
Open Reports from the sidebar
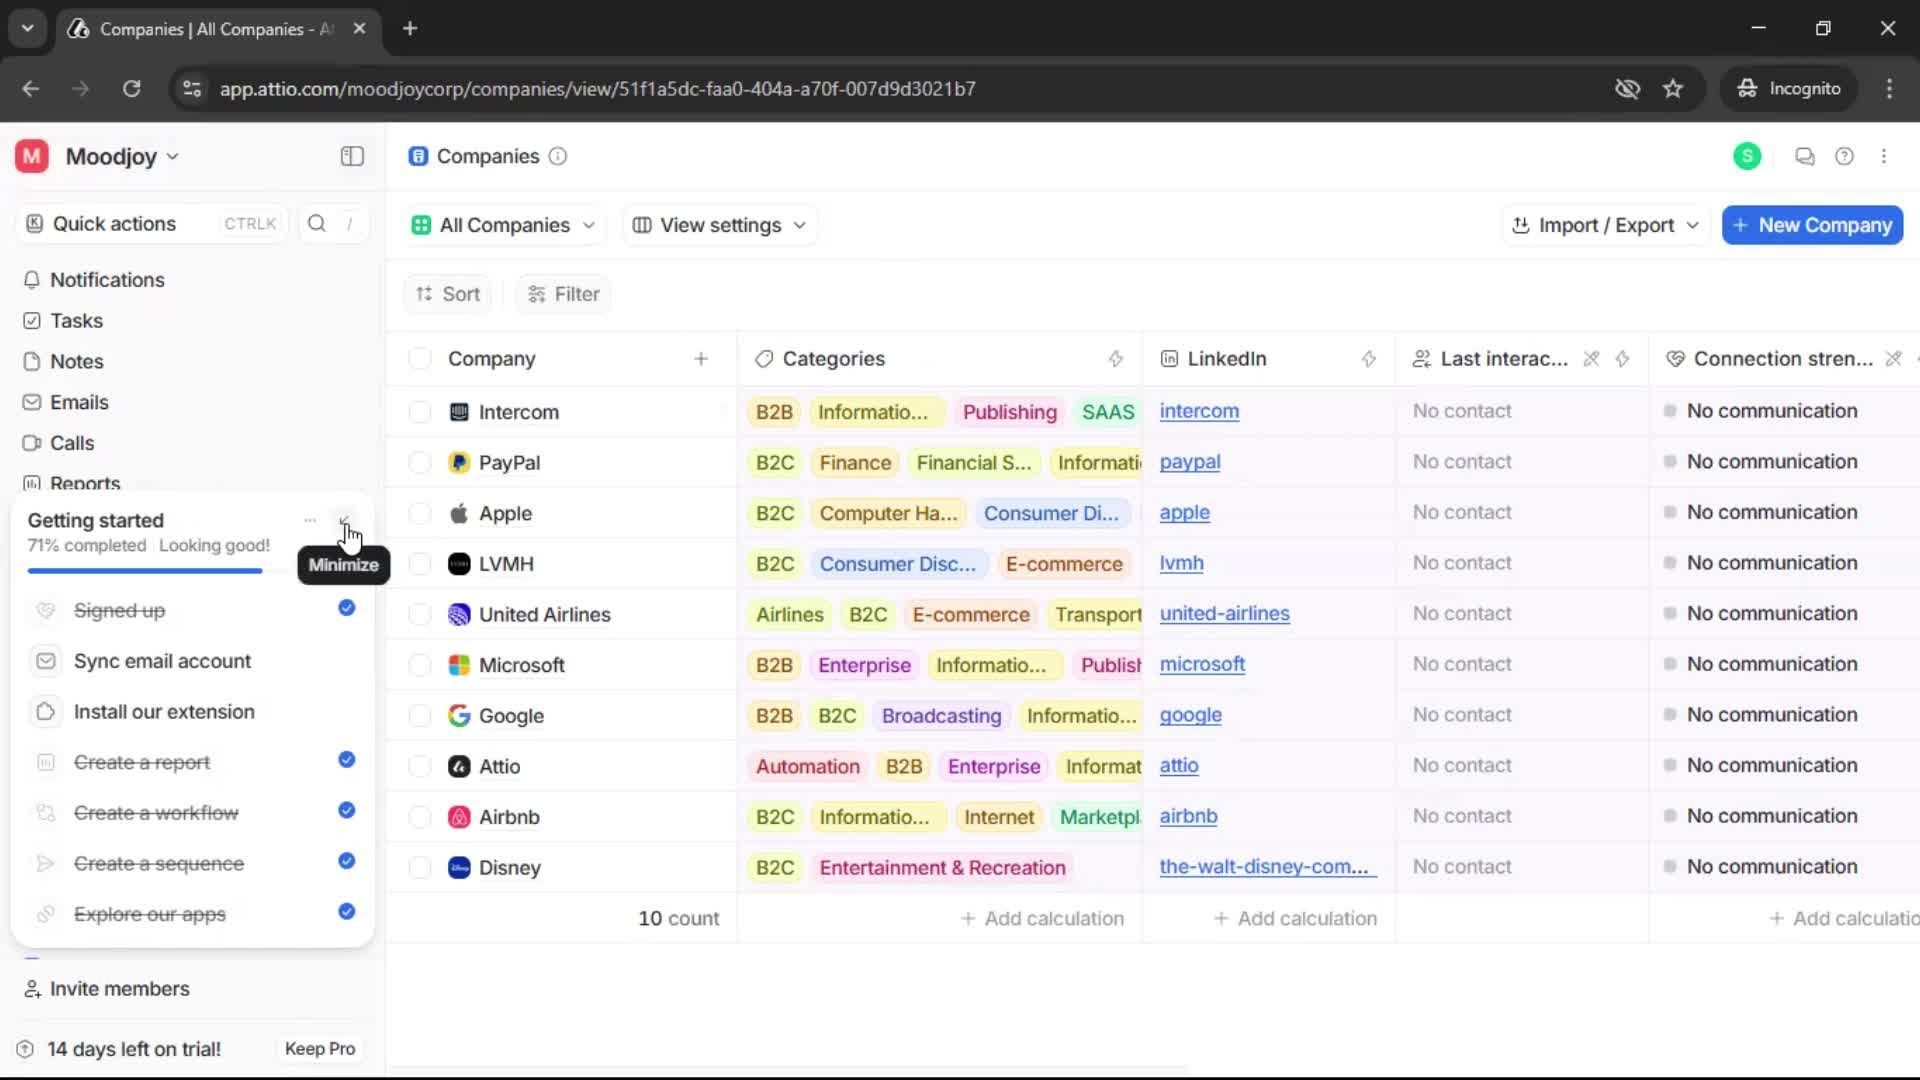[x=84, y=483]
